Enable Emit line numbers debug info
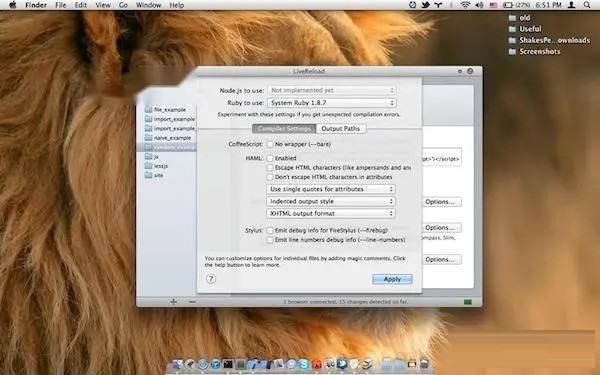Screen dimensions: 600x375 coord(270,240)
